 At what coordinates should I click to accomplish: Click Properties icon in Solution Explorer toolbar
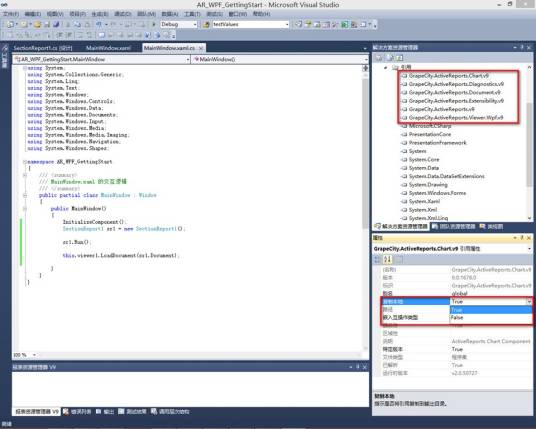(x=379, y=58)
